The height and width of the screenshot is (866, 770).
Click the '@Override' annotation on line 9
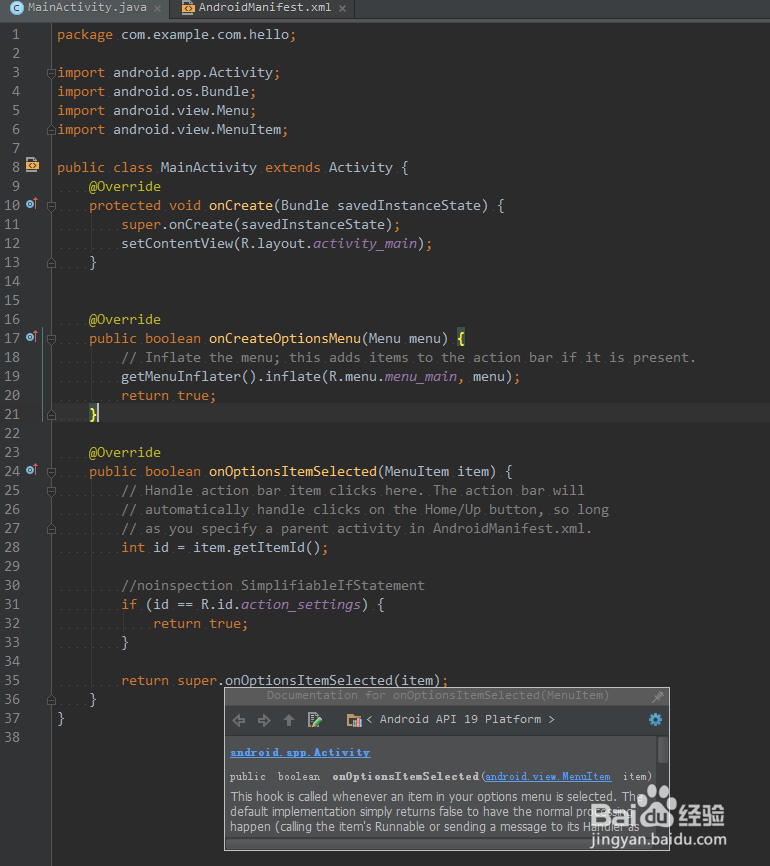(125, 187)
